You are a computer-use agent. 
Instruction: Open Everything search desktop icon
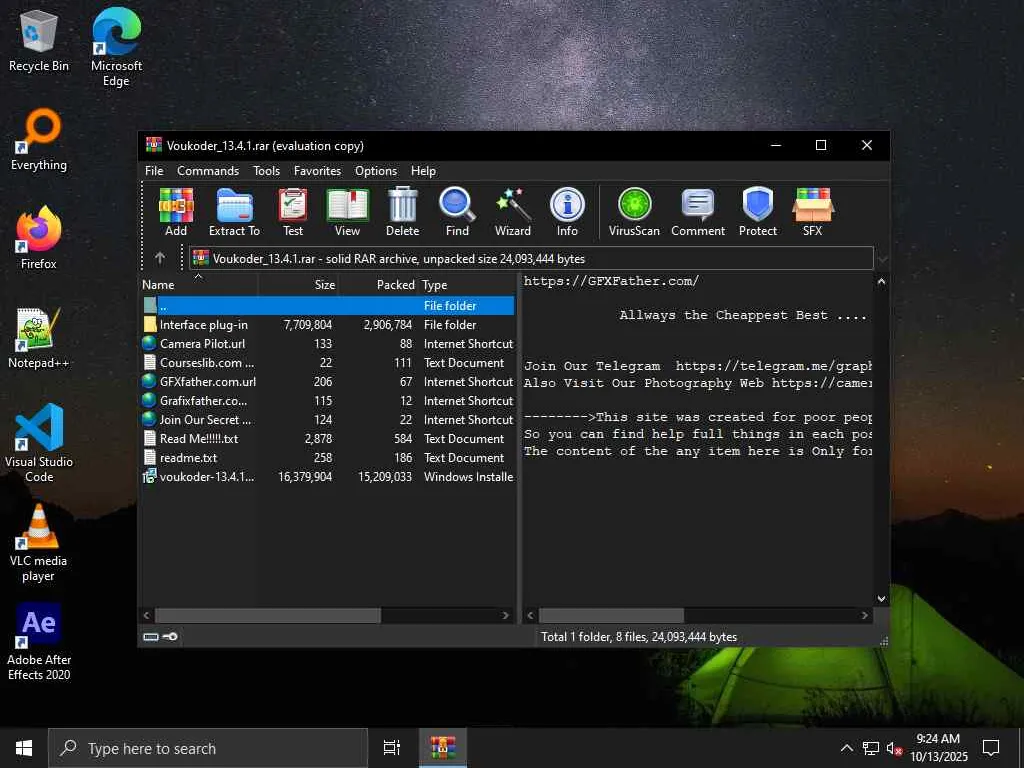click(39, 140)
